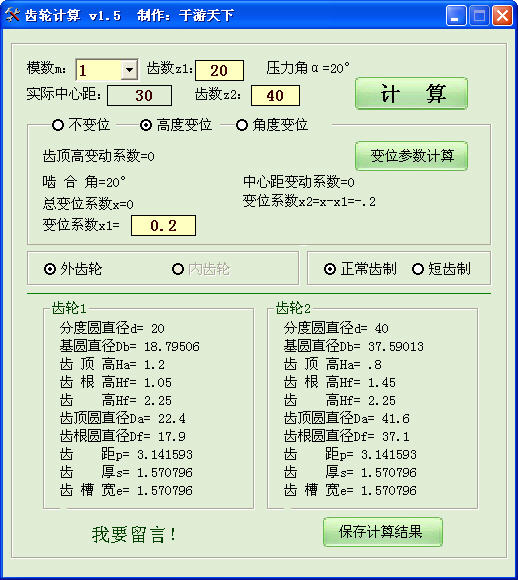Click the 计算 button

(411, 93)
